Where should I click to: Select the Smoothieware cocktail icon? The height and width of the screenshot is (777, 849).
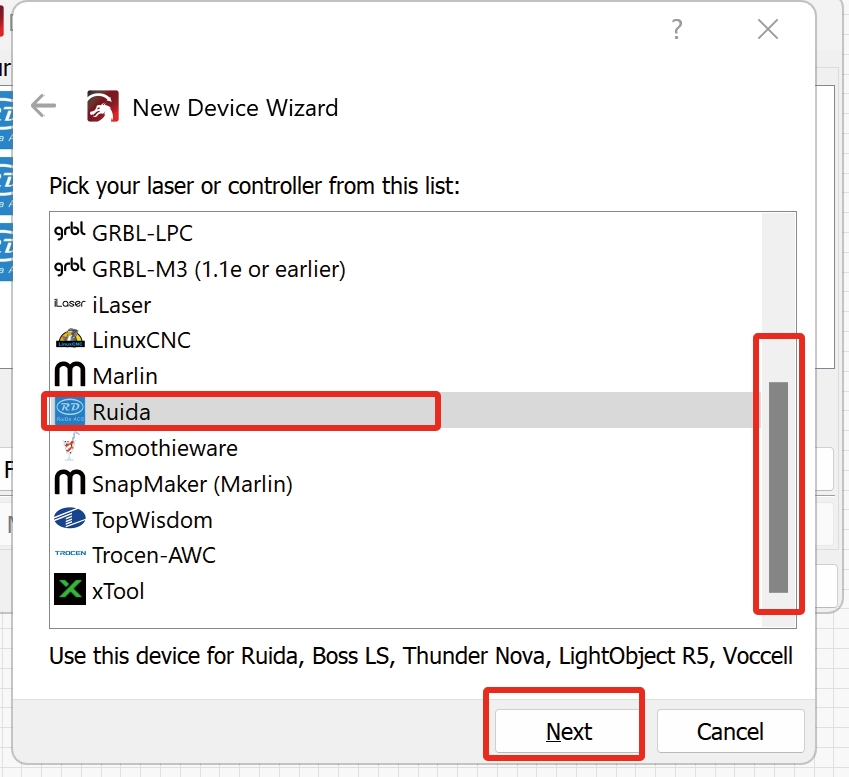point(70,447)
